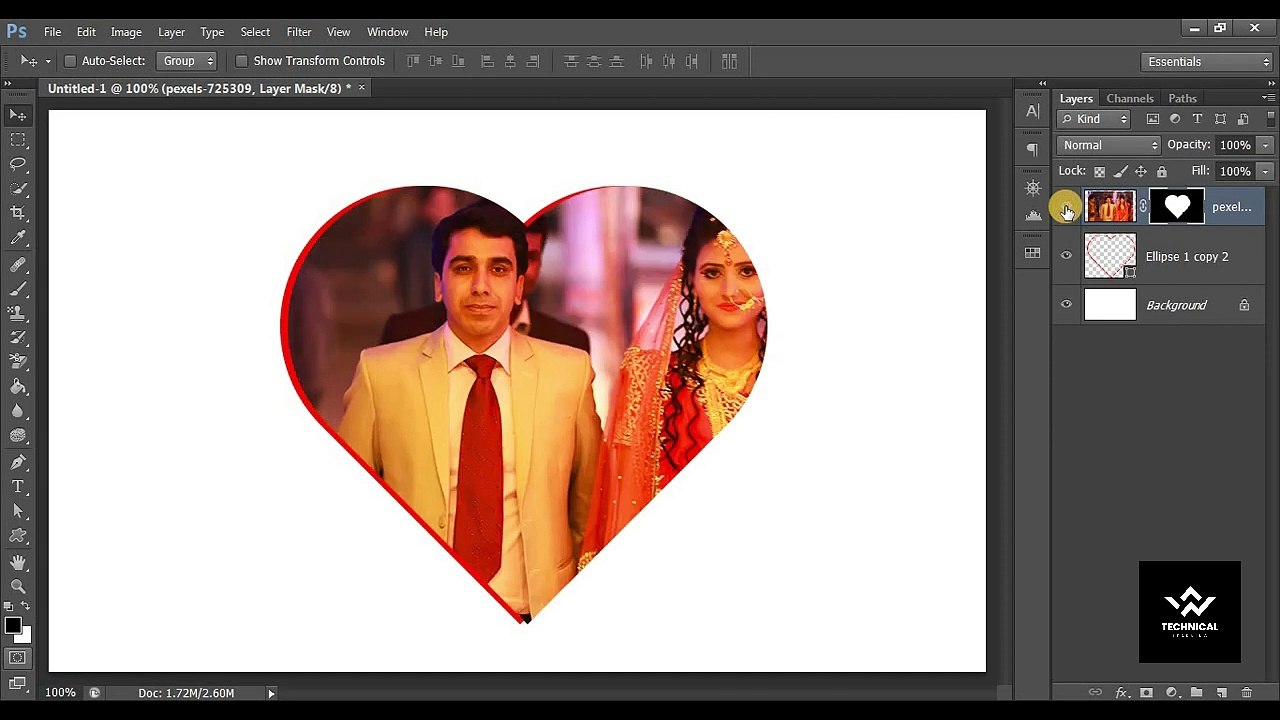The image size is (1280, 720).
Task: Select the Rectangular Marquee tool
Action: click(x=18, y=140)
